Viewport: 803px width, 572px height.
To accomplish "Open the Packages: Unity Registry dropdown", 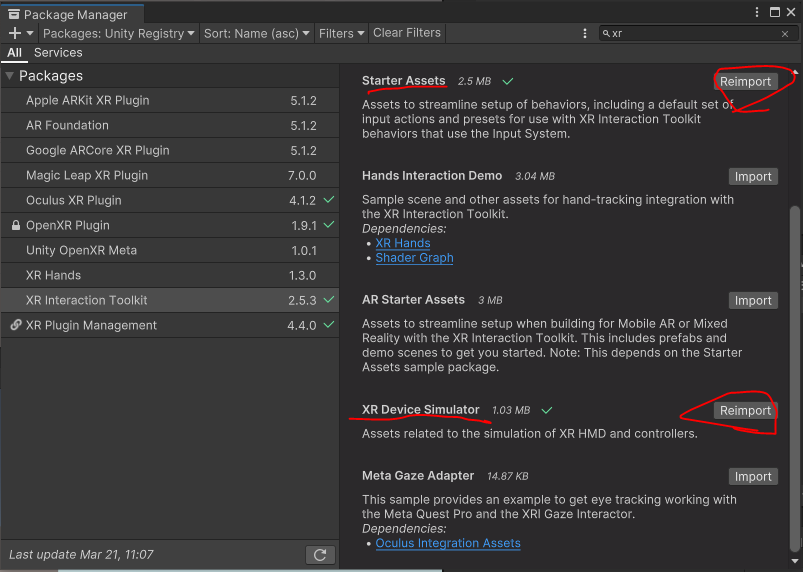I will [119, 33].
